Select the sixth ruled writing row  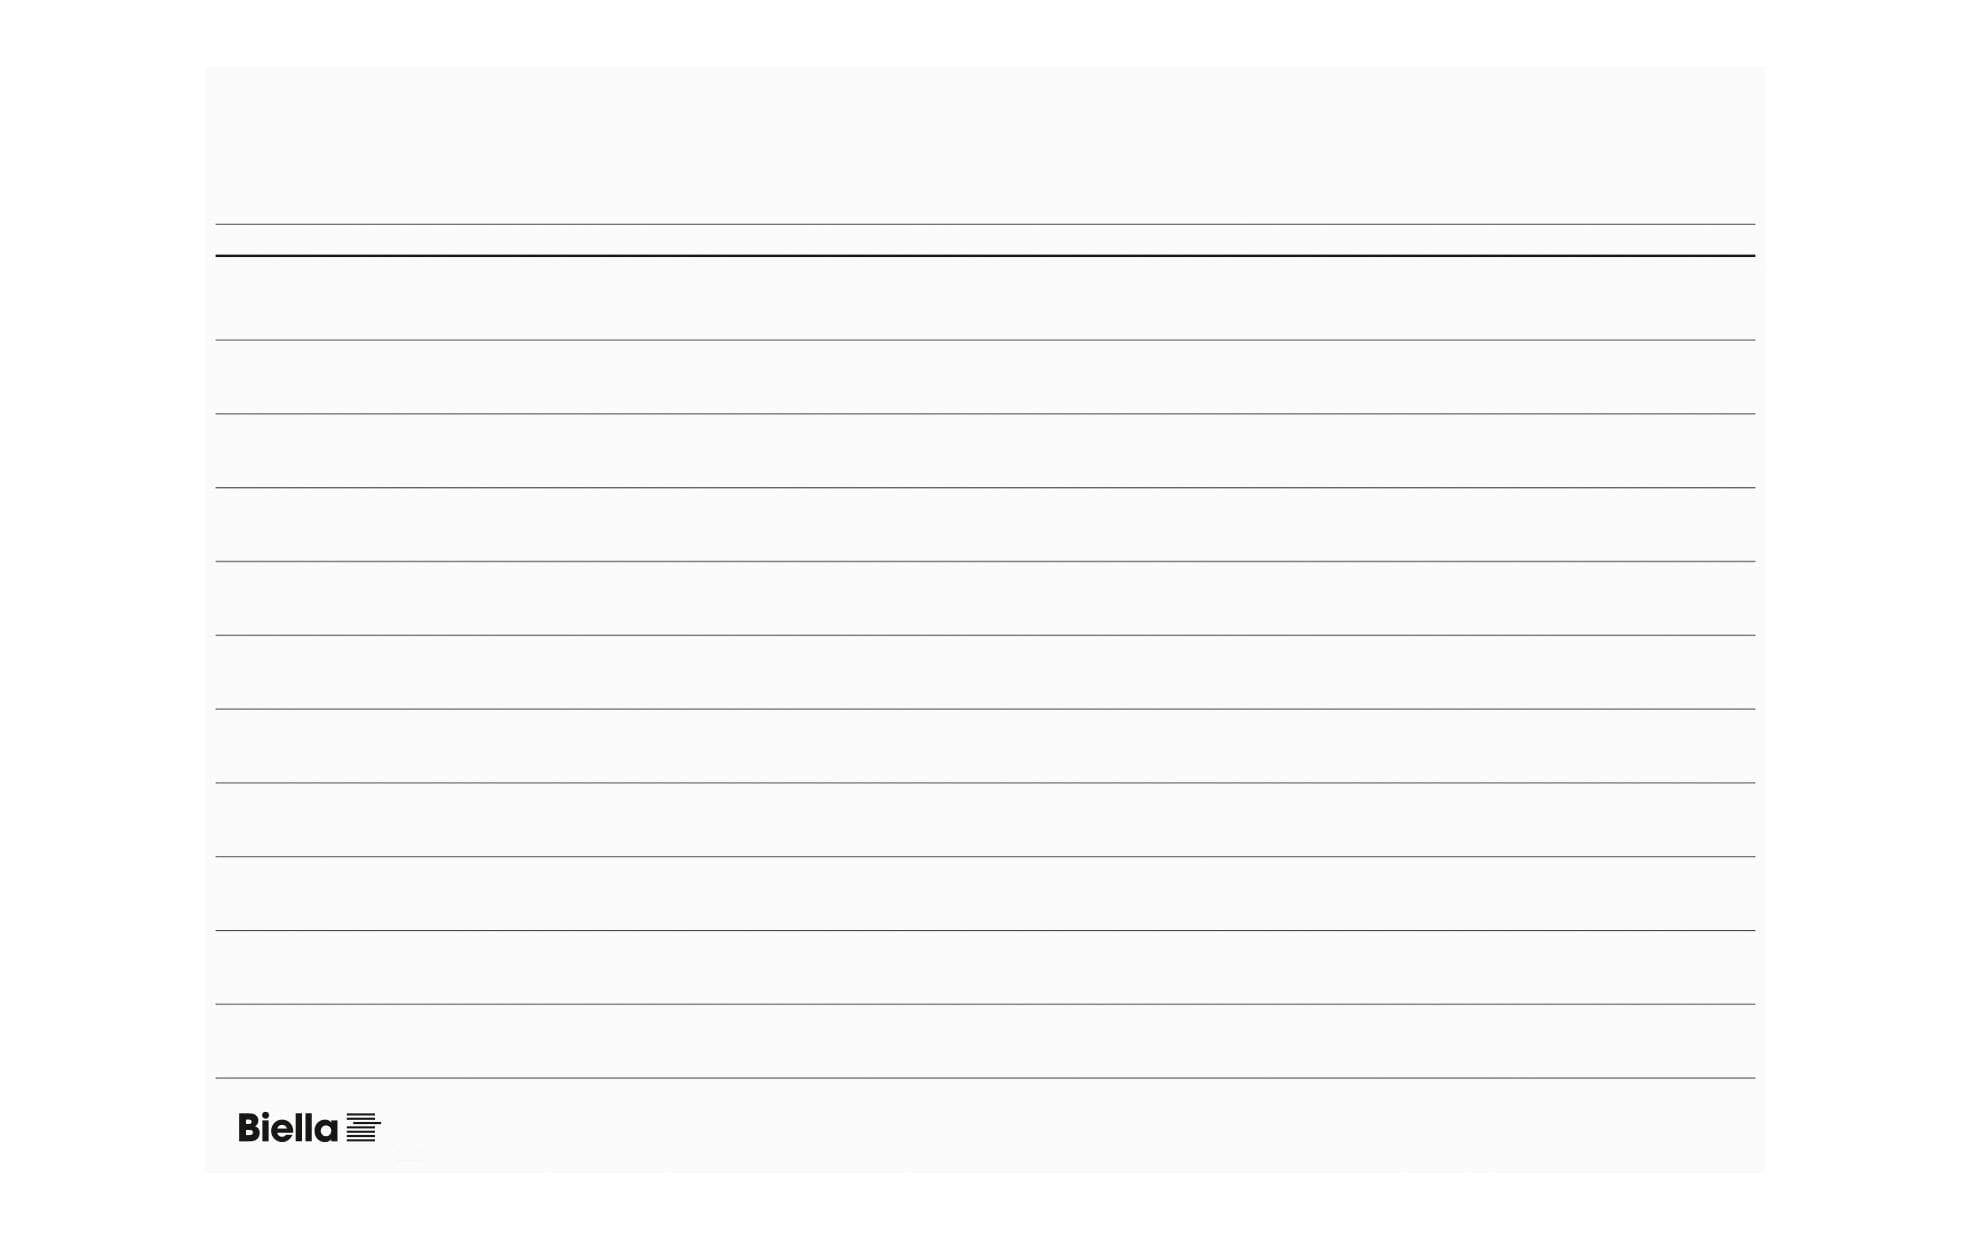tap(985, 673)
